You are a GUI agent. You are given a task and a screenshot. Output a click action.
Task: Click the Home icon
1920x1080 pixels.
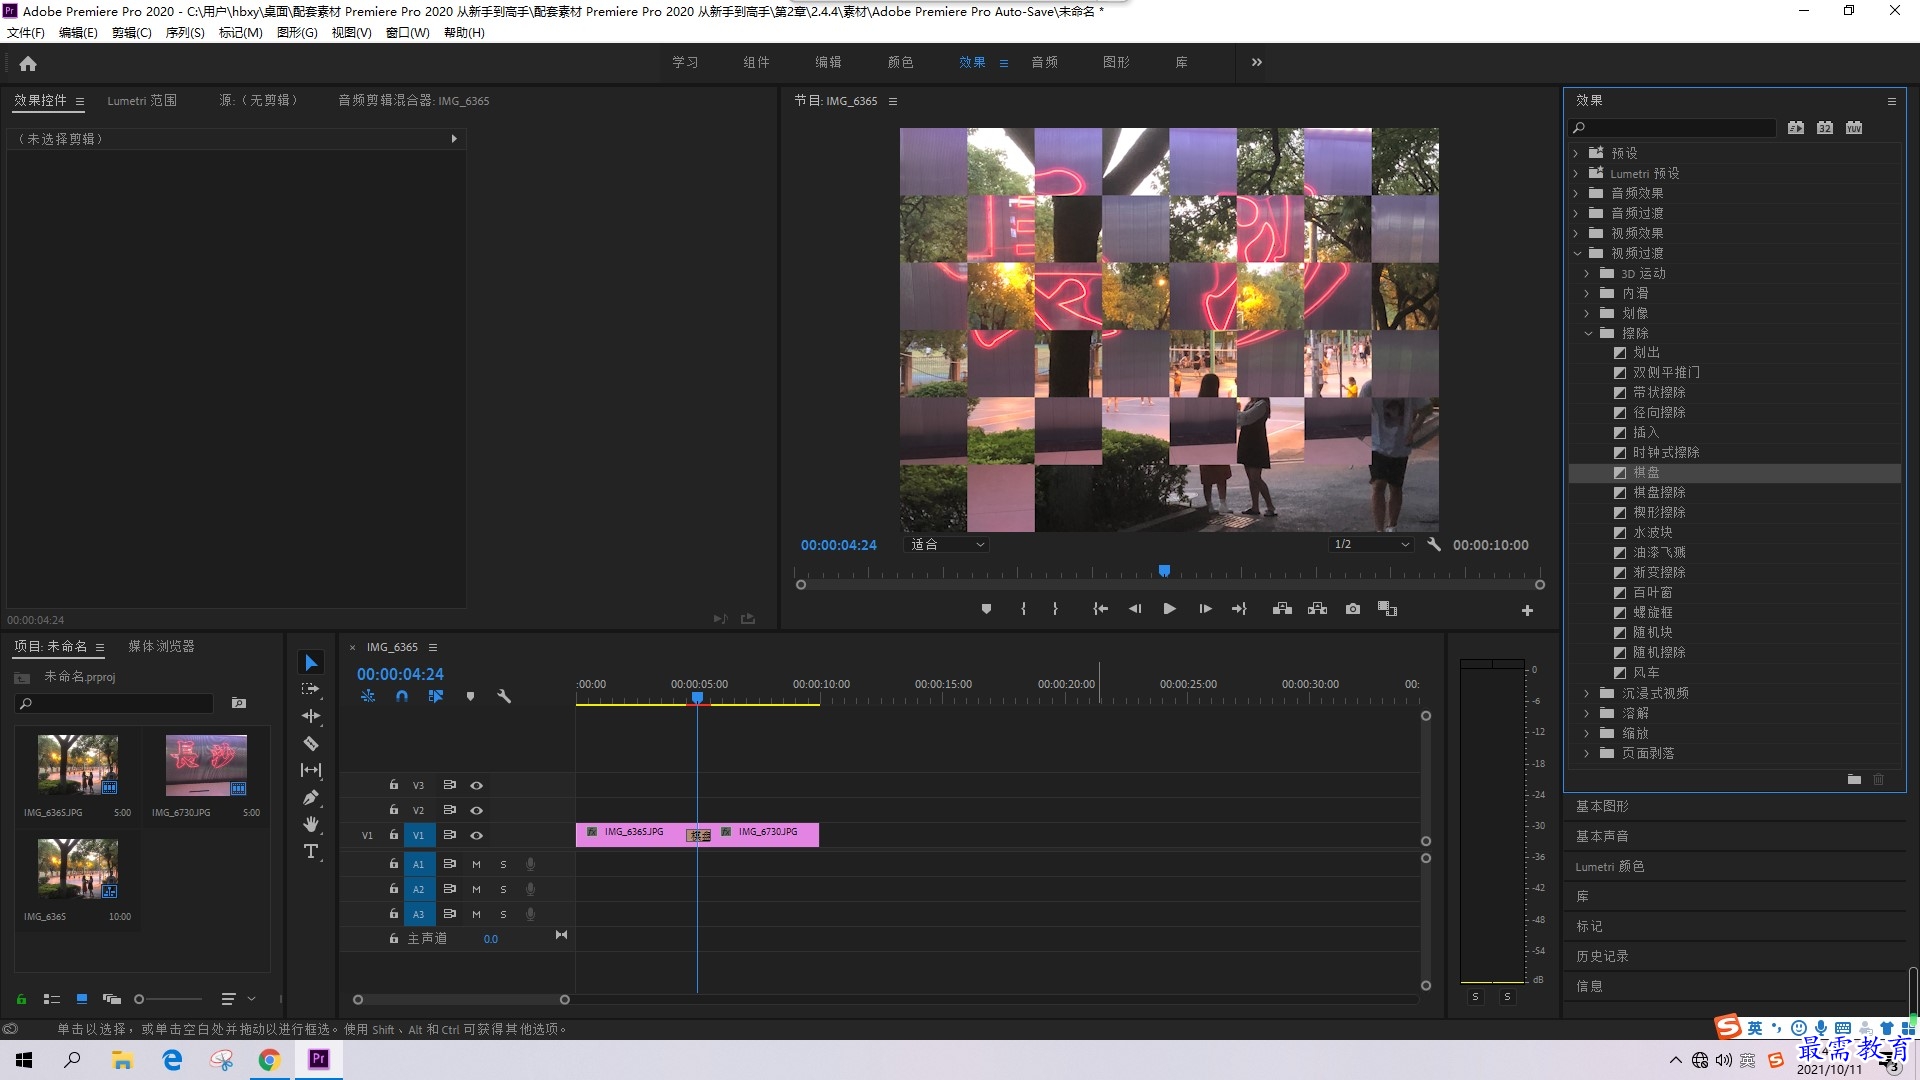pyautogui.click(x=28, y=63)
